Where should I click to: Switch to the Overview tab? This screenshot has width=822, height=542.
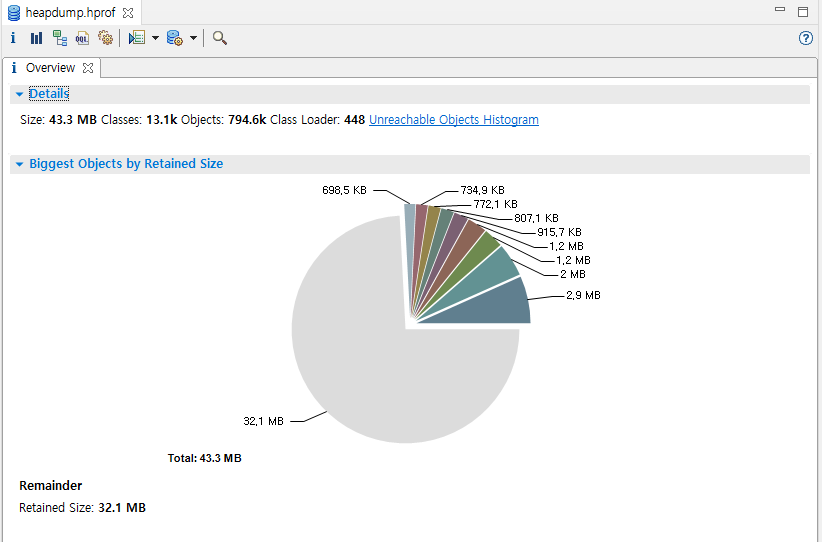[x=49, y=68]
